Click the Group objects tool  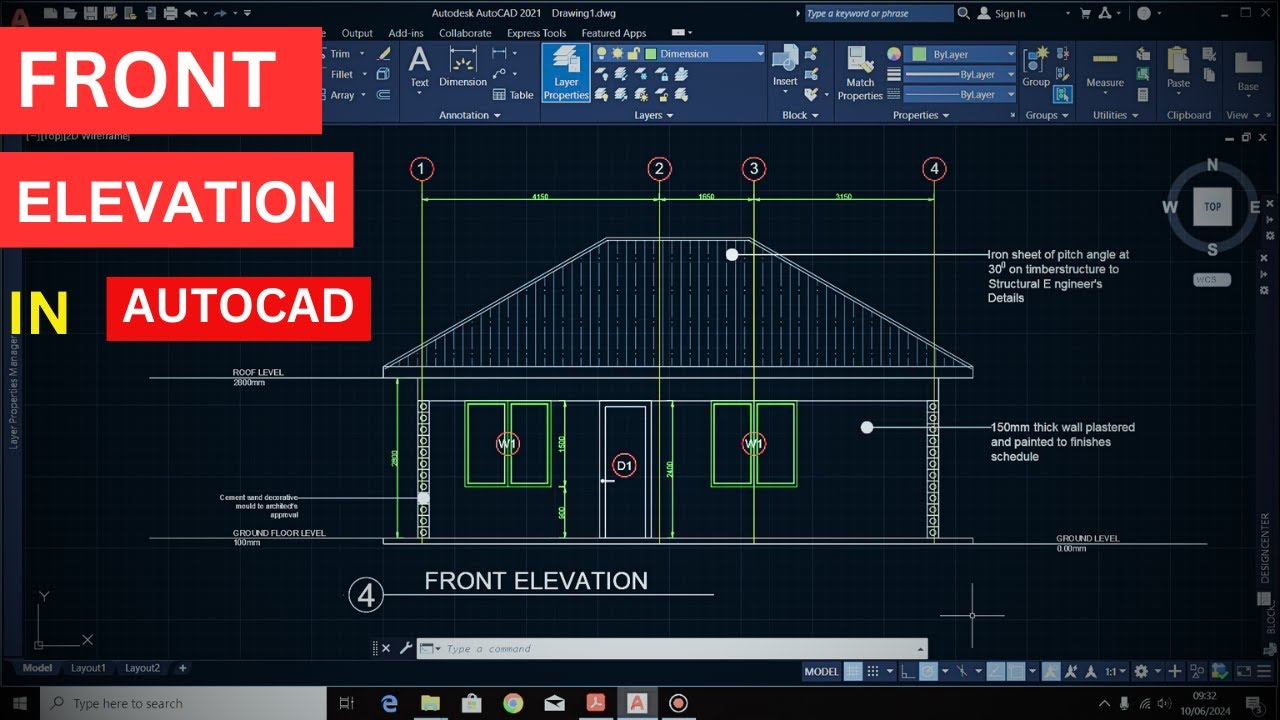(x=1036, y=67)
